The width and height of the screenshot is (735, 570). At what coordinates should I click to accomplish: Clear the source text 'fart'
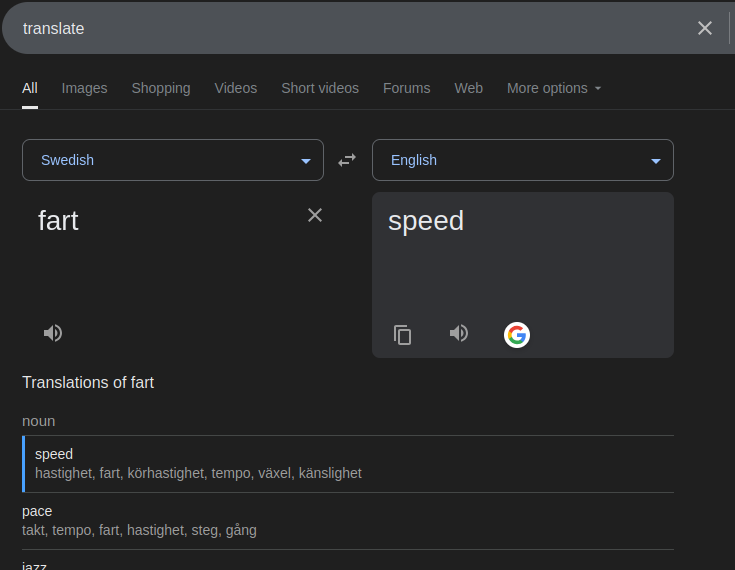click(315, 215)
